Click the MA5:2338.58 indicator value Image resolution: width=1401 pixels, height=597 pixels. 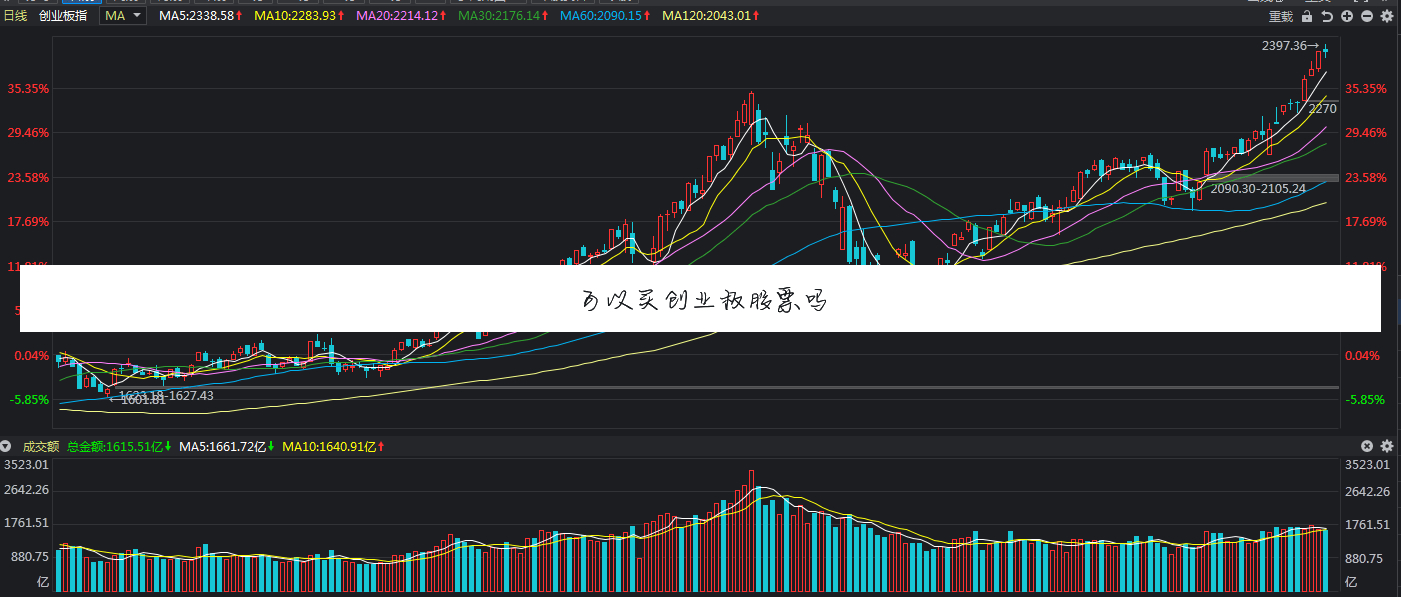[197, 16]
